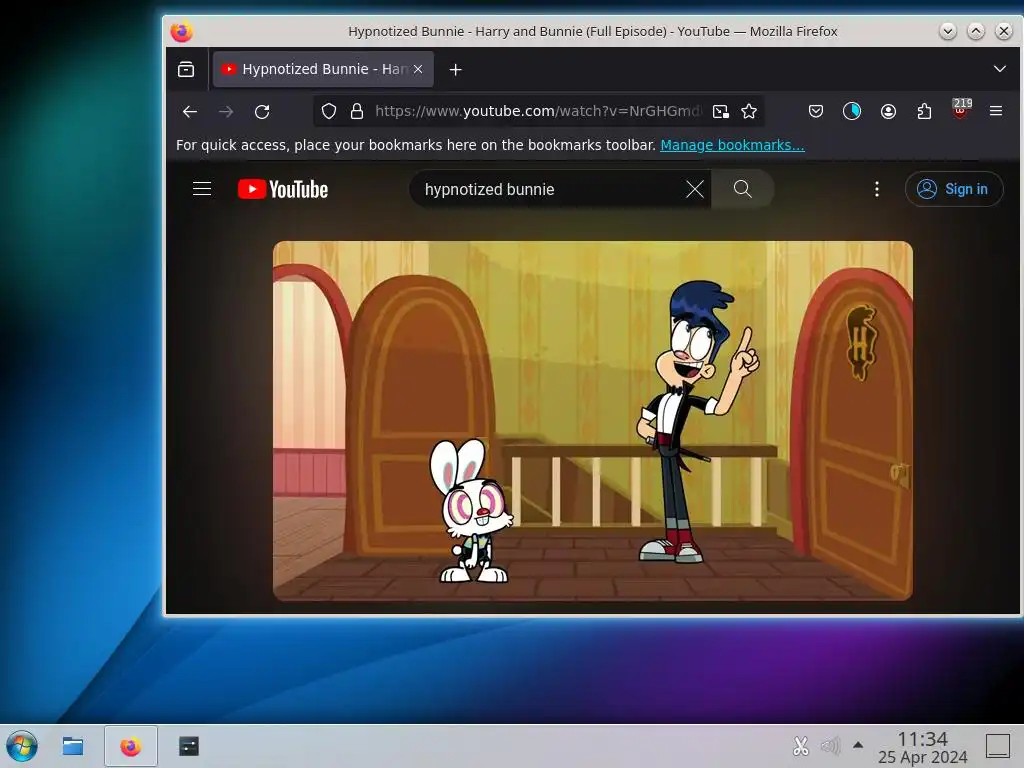Viewport: 1024px width, 768px height.
Task: Open the terminal-like taskbar app icon
Action: 189,746
